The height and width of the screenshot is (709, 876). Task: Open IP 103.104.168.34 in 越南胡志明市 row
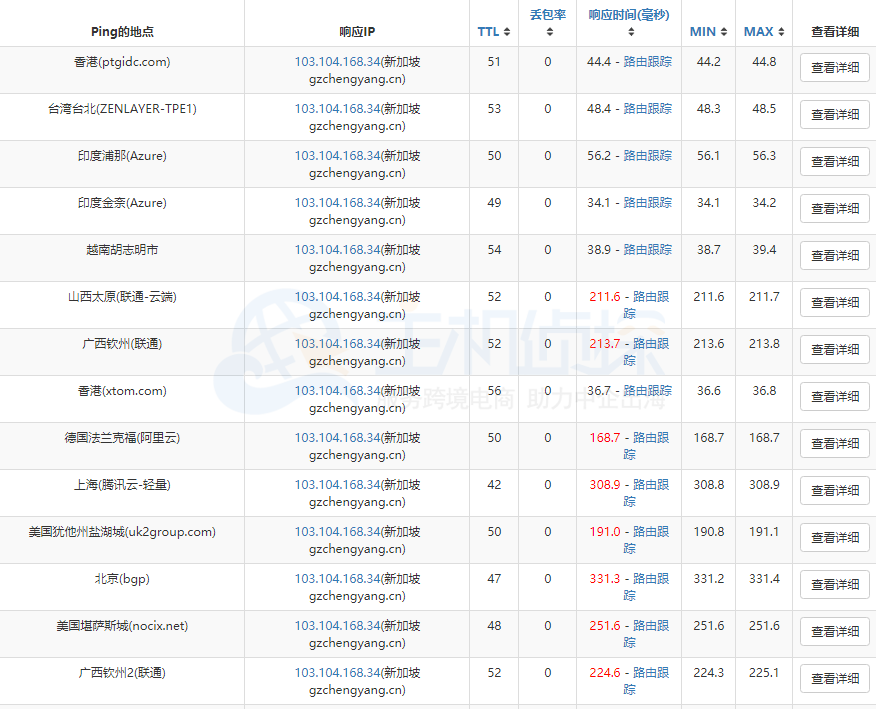(337, 249)
